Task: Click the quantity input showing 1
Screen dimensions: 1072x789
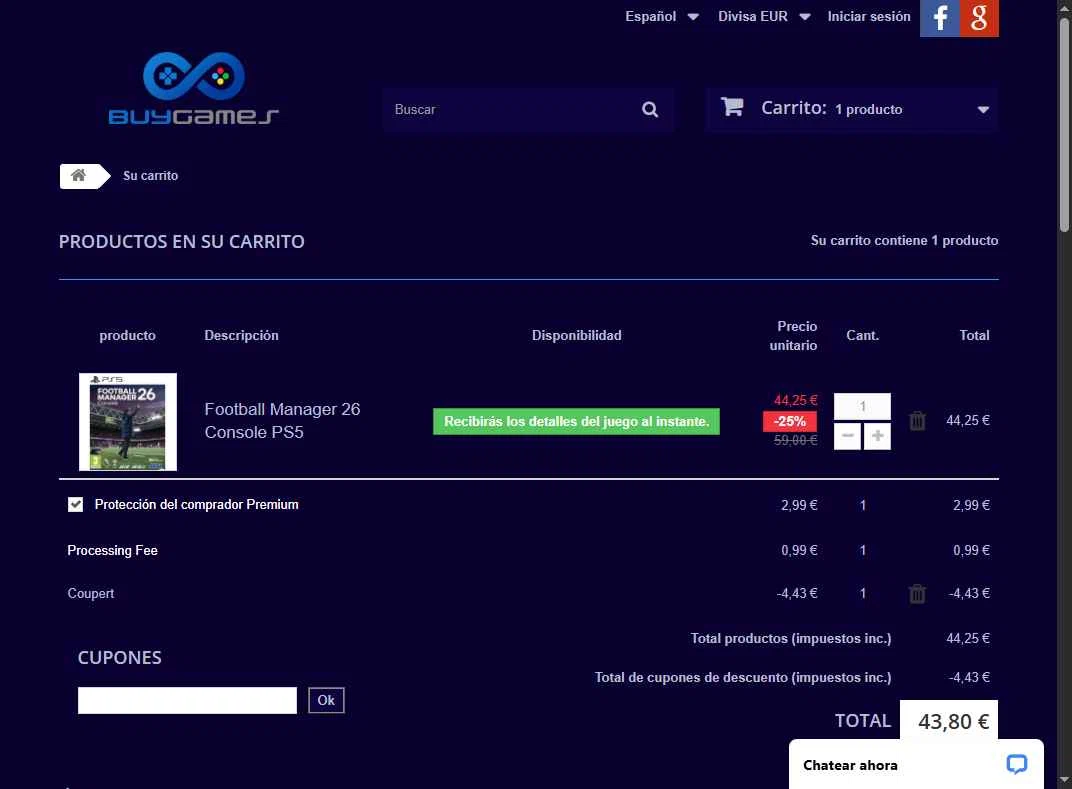Action: click(862, 406)
